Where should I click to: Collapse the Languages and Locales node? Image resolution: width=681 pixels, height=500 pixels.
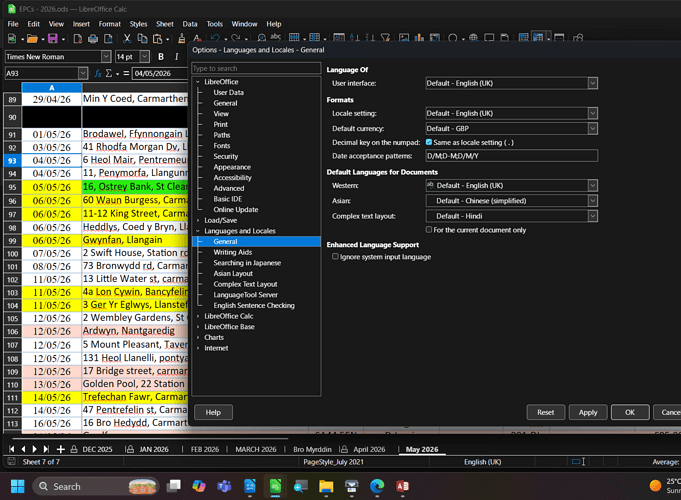point(198,231)
